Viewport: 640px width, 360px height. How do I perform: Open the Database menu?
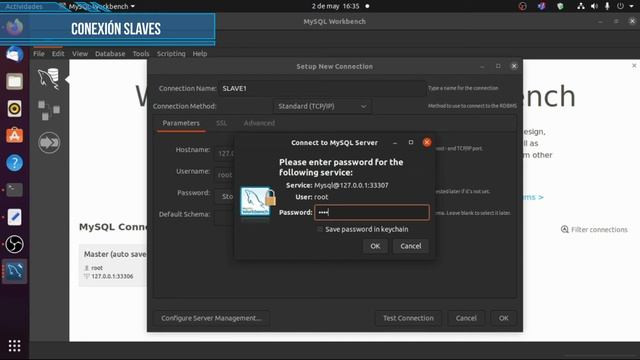(110, 53)
